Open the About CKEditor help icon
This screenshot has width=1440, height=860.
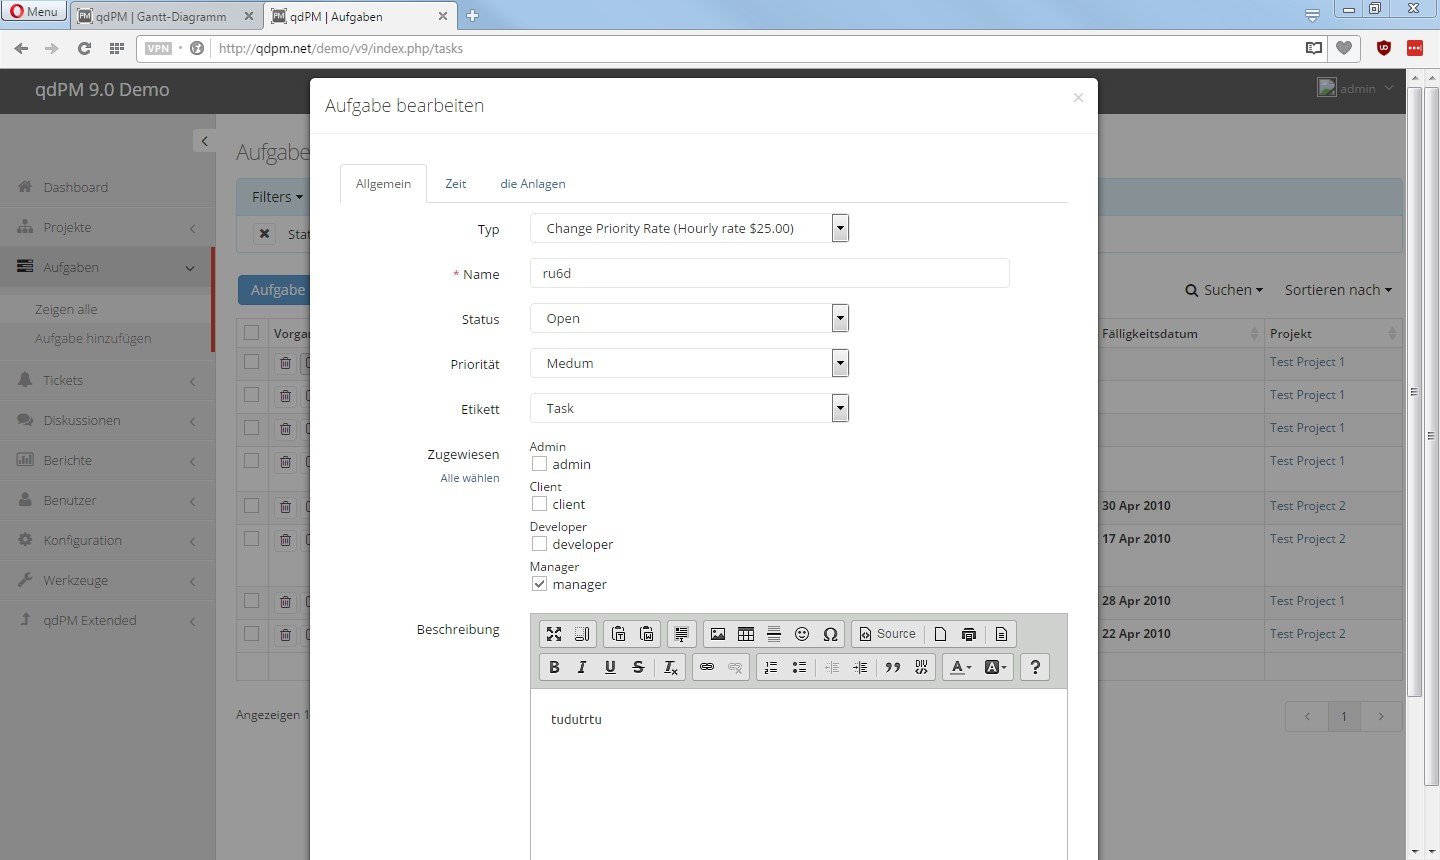click(x=1035, y=667)
